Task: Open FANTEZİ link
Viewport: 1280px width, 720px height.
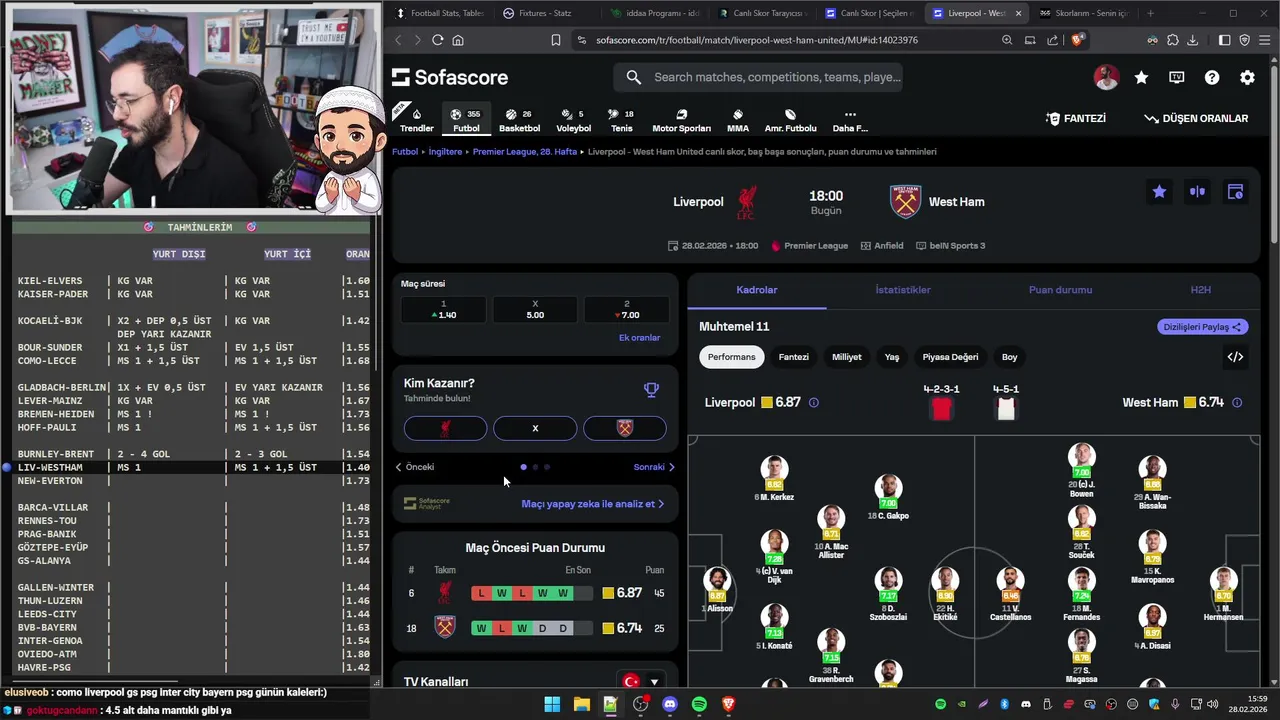Action: pyautogui.click(x=1076, y=118)
